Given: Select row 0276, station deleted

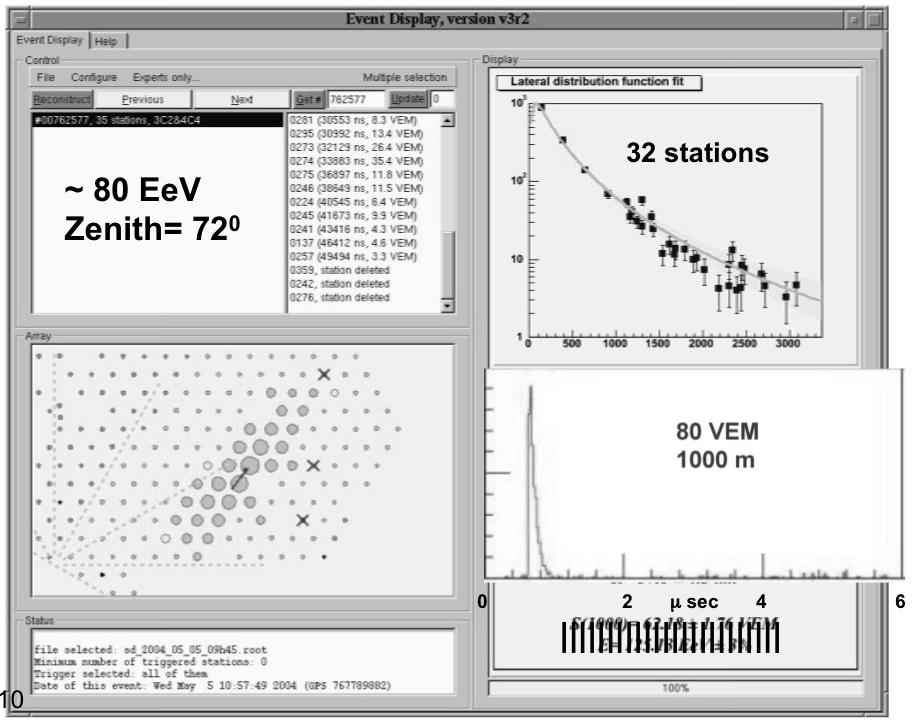Looking at the screenshot, I should tap(340, 298).
